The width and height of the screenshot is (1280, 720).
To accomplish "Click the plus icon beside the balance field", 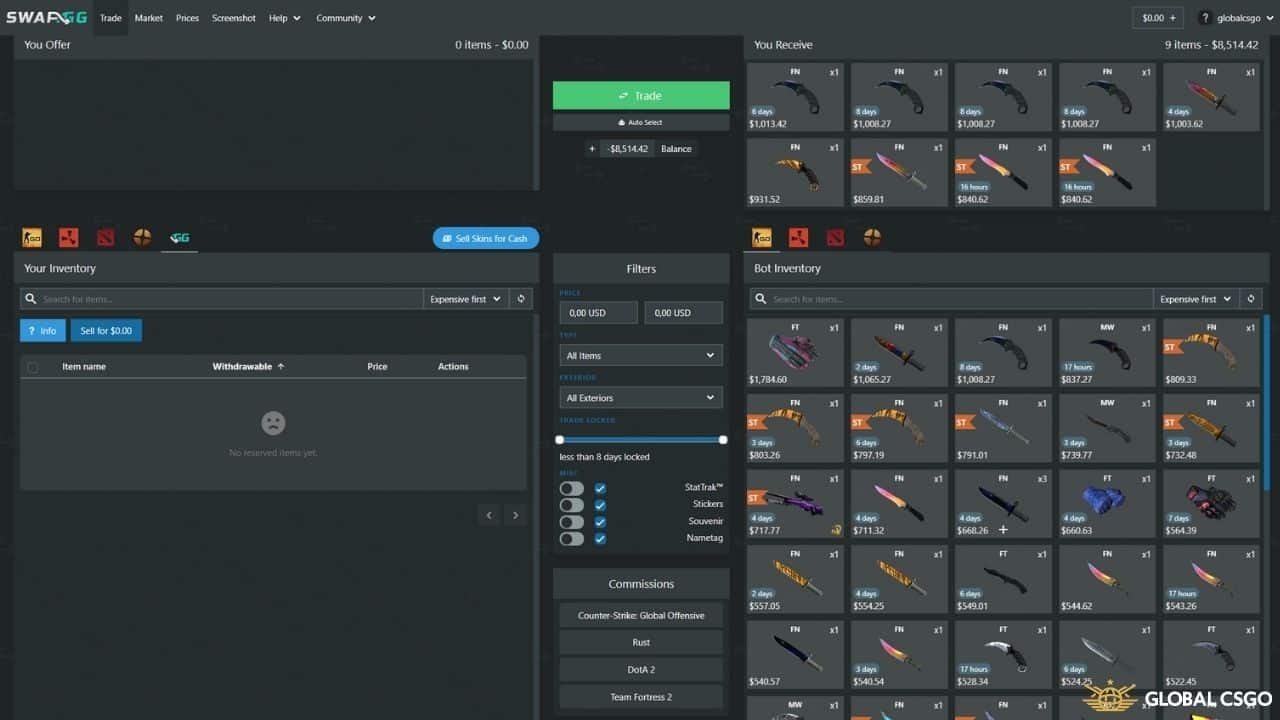I will tap(592, 149).
